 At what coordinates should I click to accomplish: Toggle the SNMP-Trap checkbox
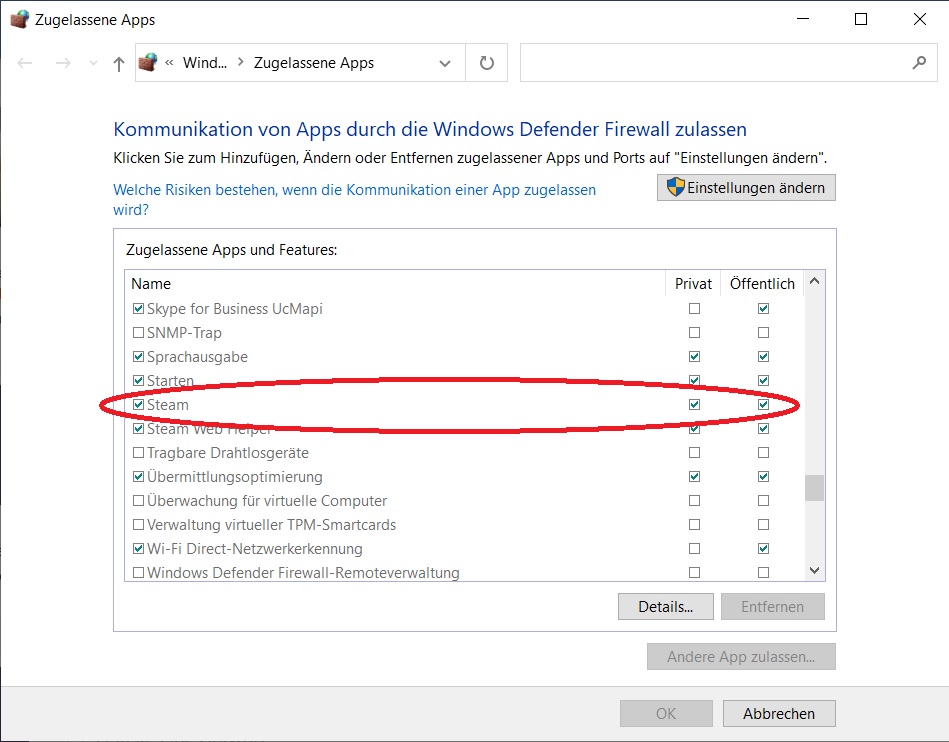[x=139, y=332]
